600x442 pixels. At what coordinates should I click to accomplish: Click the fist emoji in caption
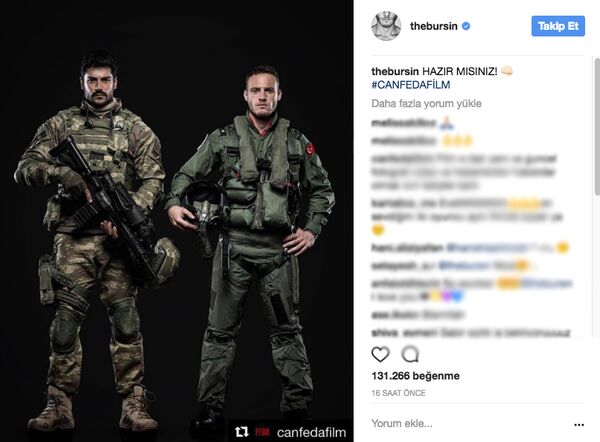[507, 71]
